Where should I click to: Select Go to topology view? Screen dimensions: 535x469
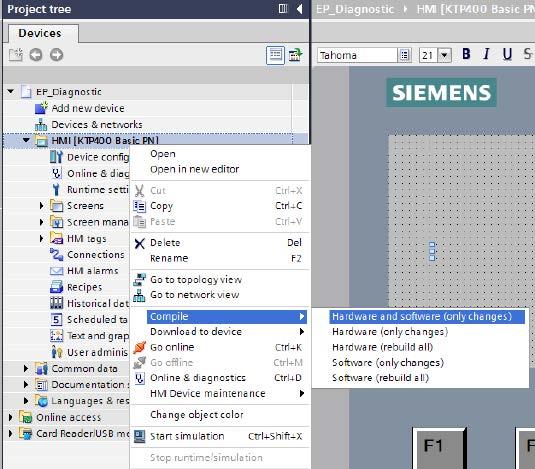click(220, 279)
